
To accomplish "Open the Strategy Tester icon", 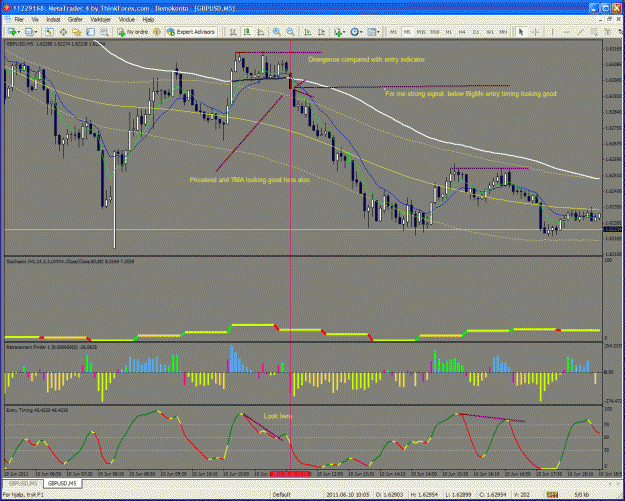I will [x=104, y=32].
